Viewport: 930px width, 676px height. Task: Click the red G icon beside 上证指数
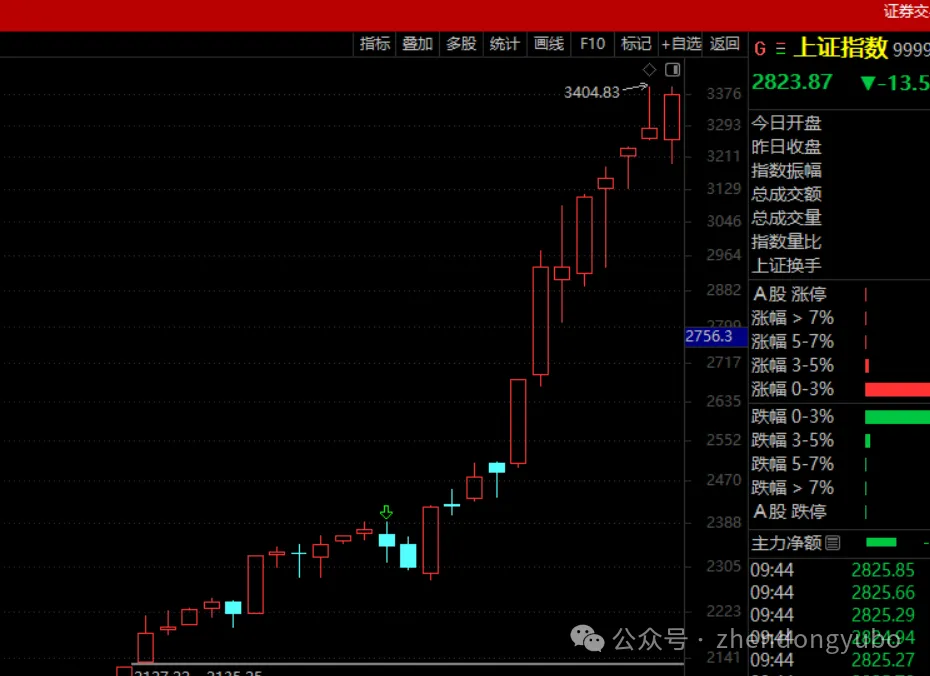coord(760,48)
